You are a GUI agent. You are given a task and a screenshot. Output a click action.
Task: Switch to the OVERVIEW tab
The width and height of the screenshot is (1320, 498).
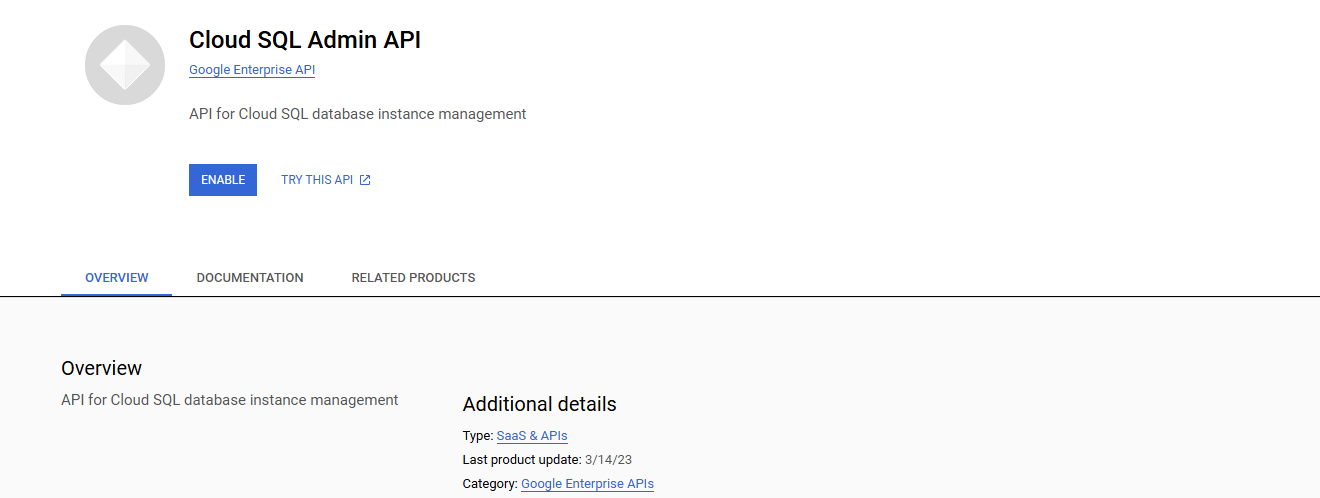[117, 278]
